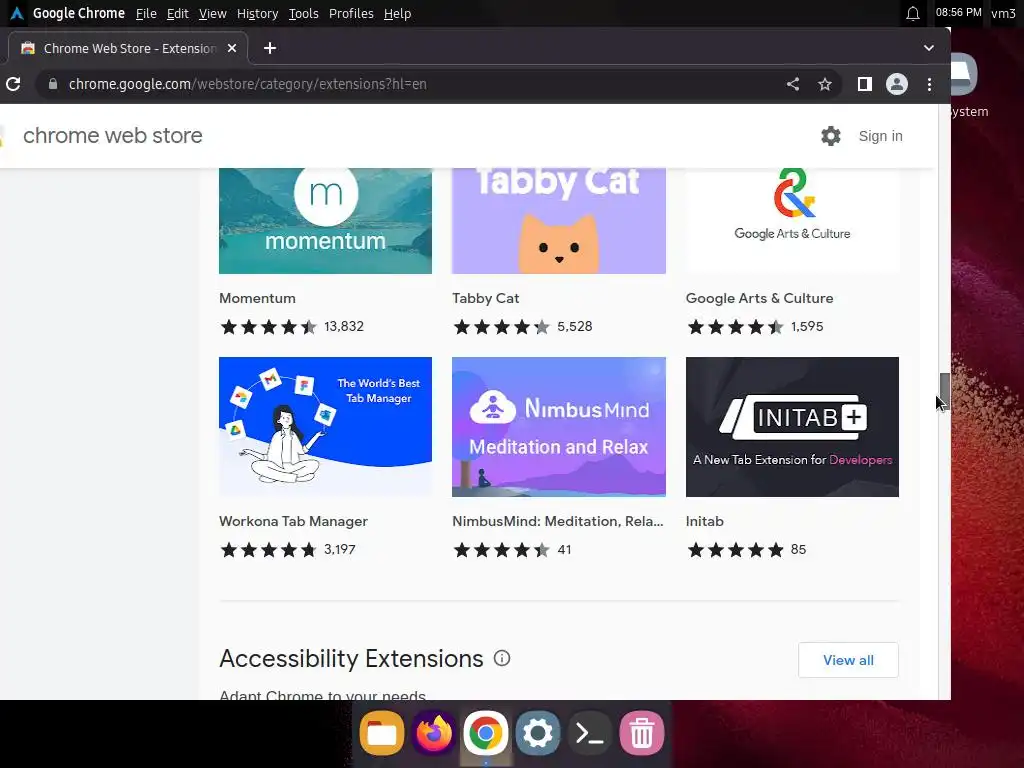
Task: Open the web store settings gear
Action: (x=831, y=136)
